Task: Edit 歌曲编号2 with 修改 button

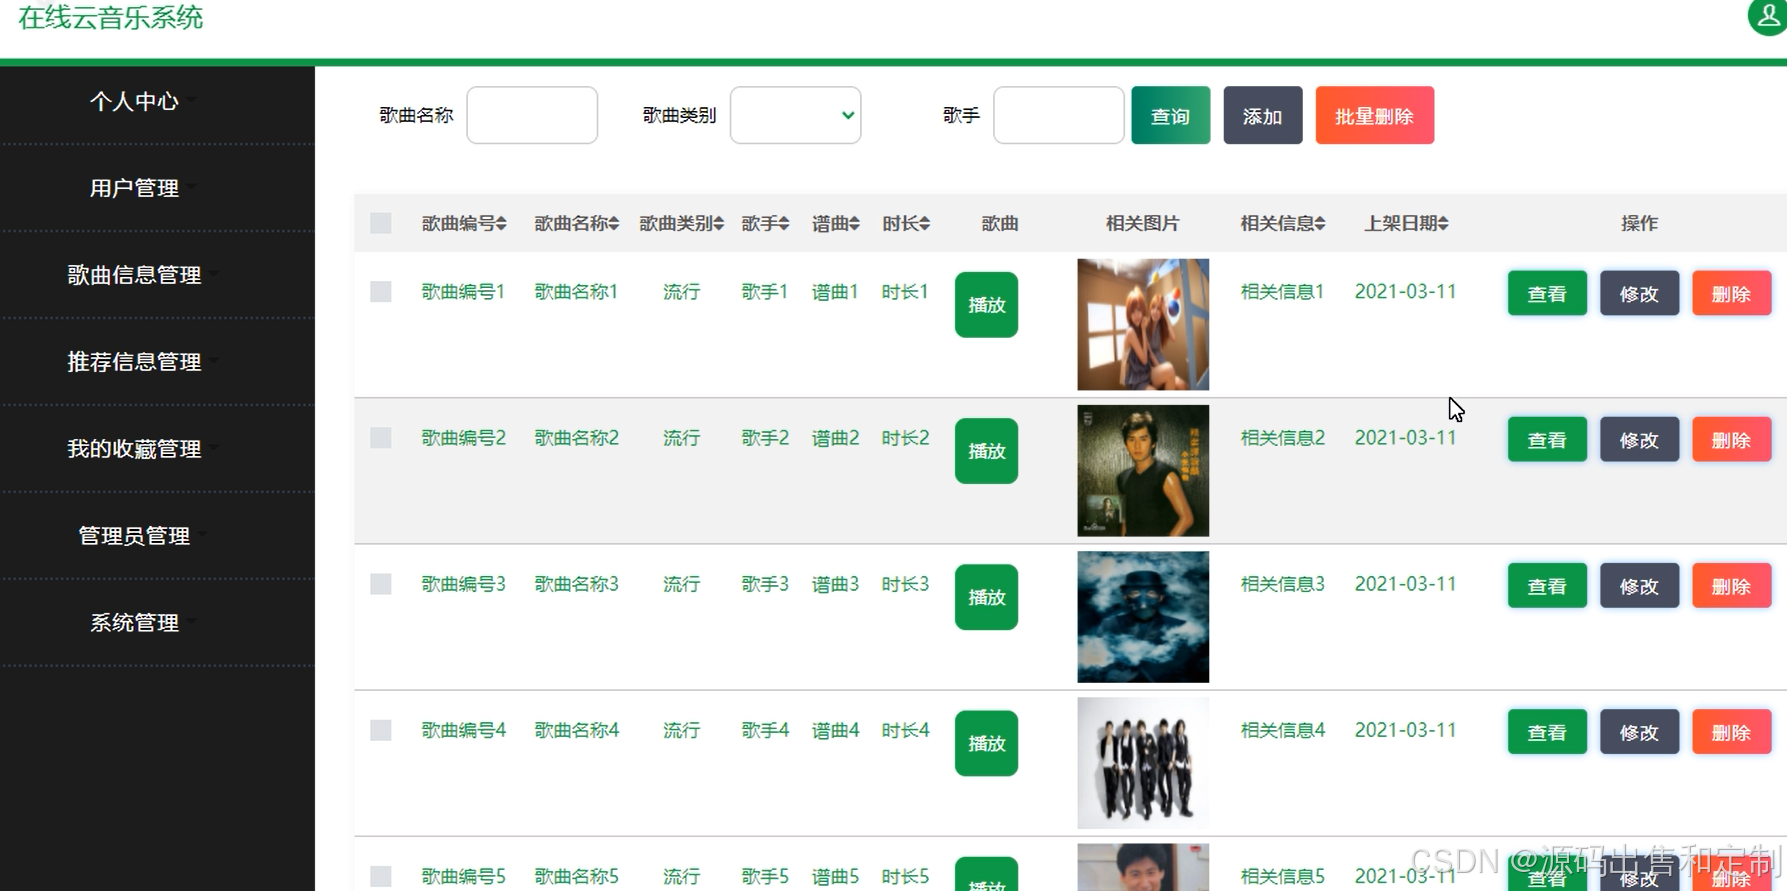Action: [1640, 439]
